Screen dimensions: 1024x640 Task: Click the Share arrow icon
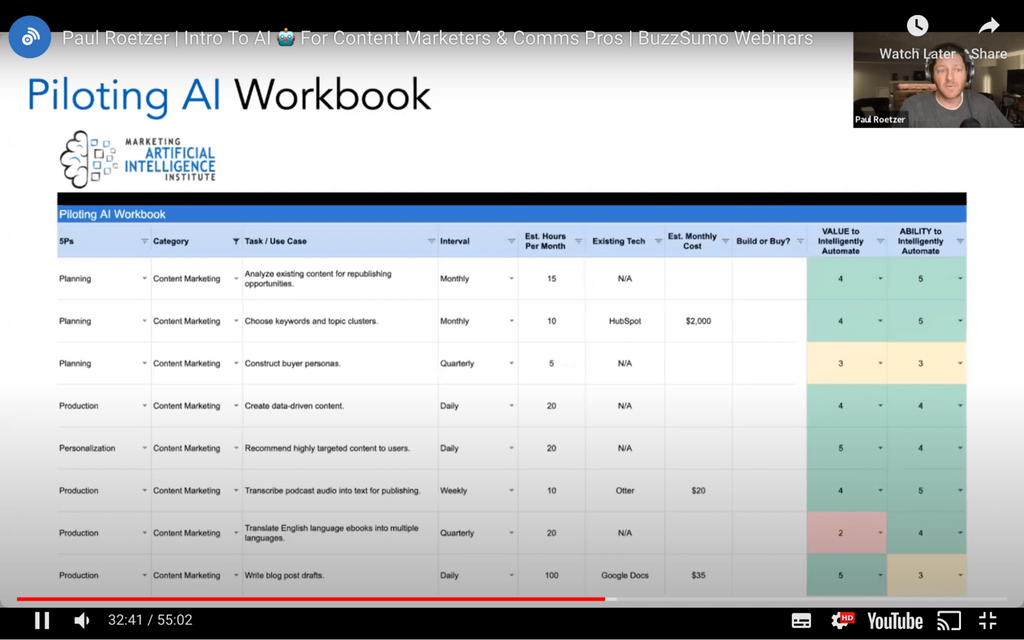989,27
